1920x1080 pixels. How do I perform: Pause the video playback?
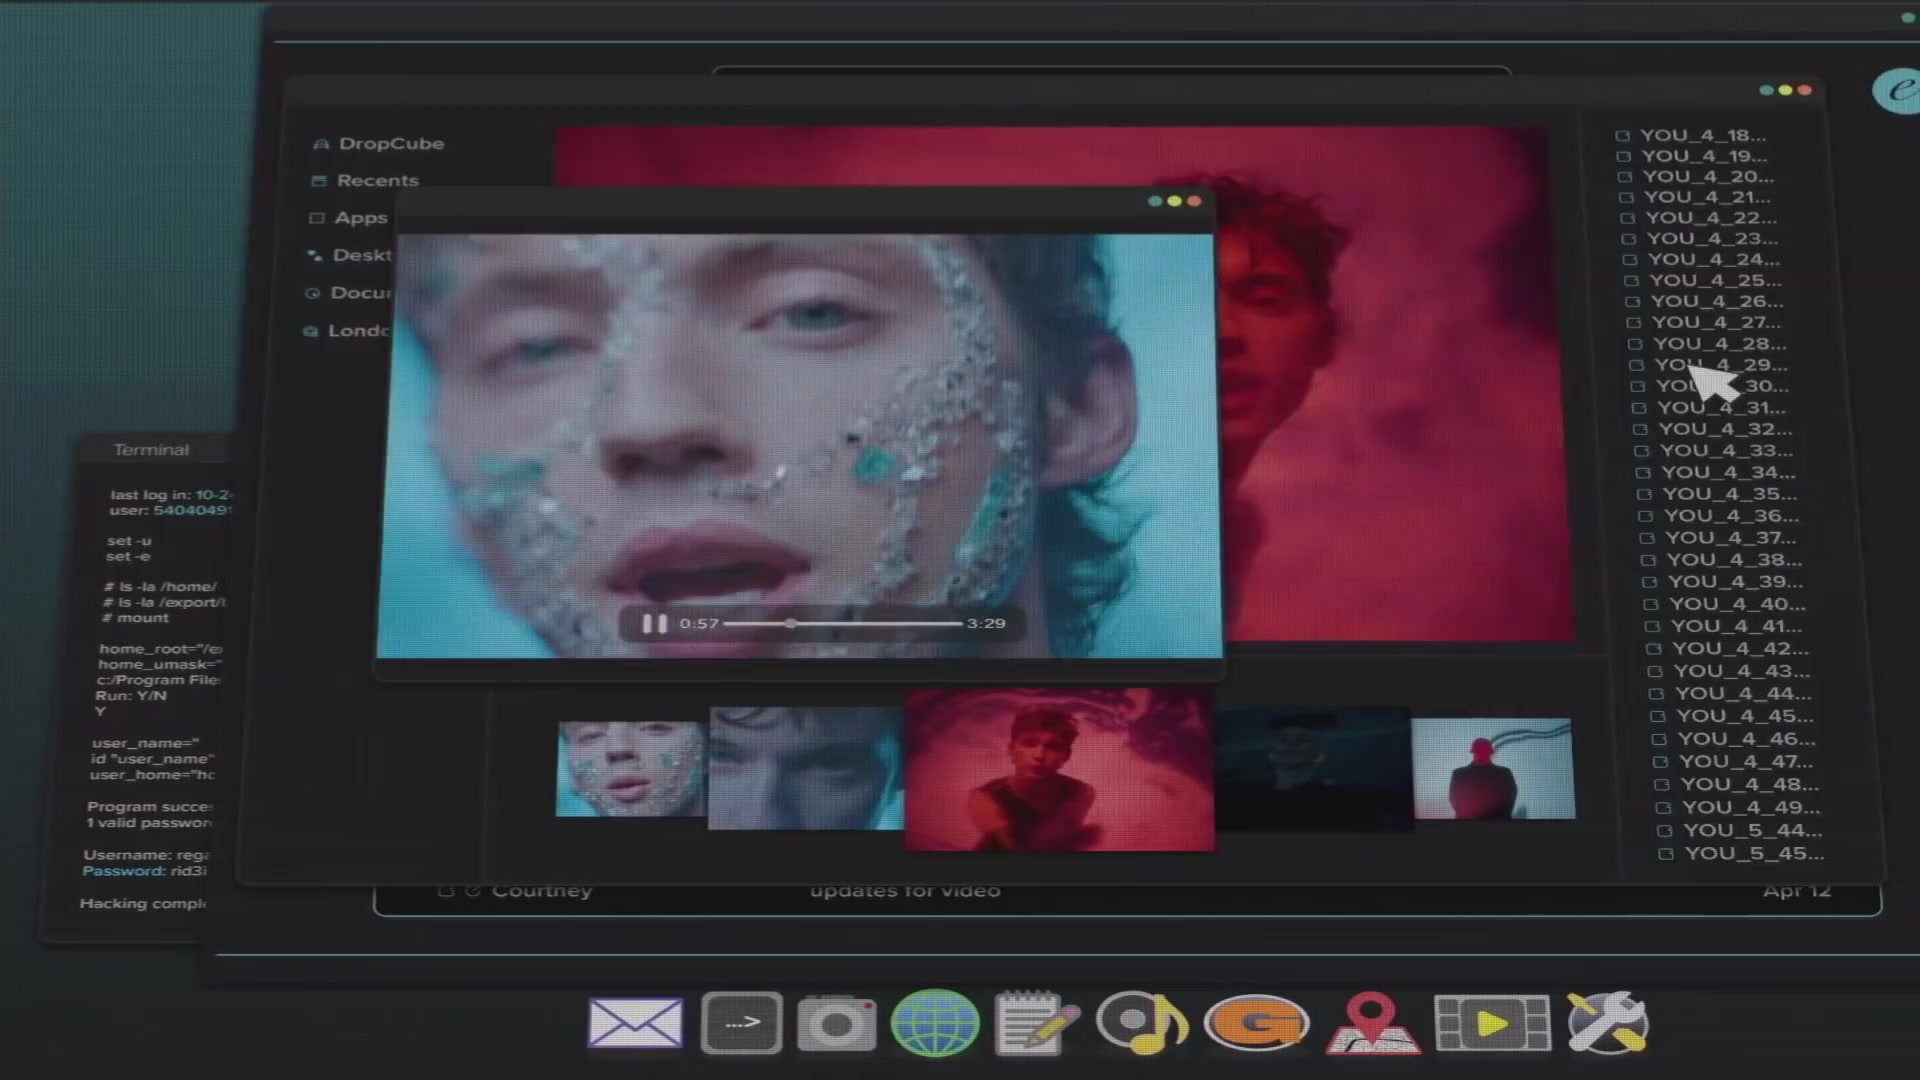(654, 623)
